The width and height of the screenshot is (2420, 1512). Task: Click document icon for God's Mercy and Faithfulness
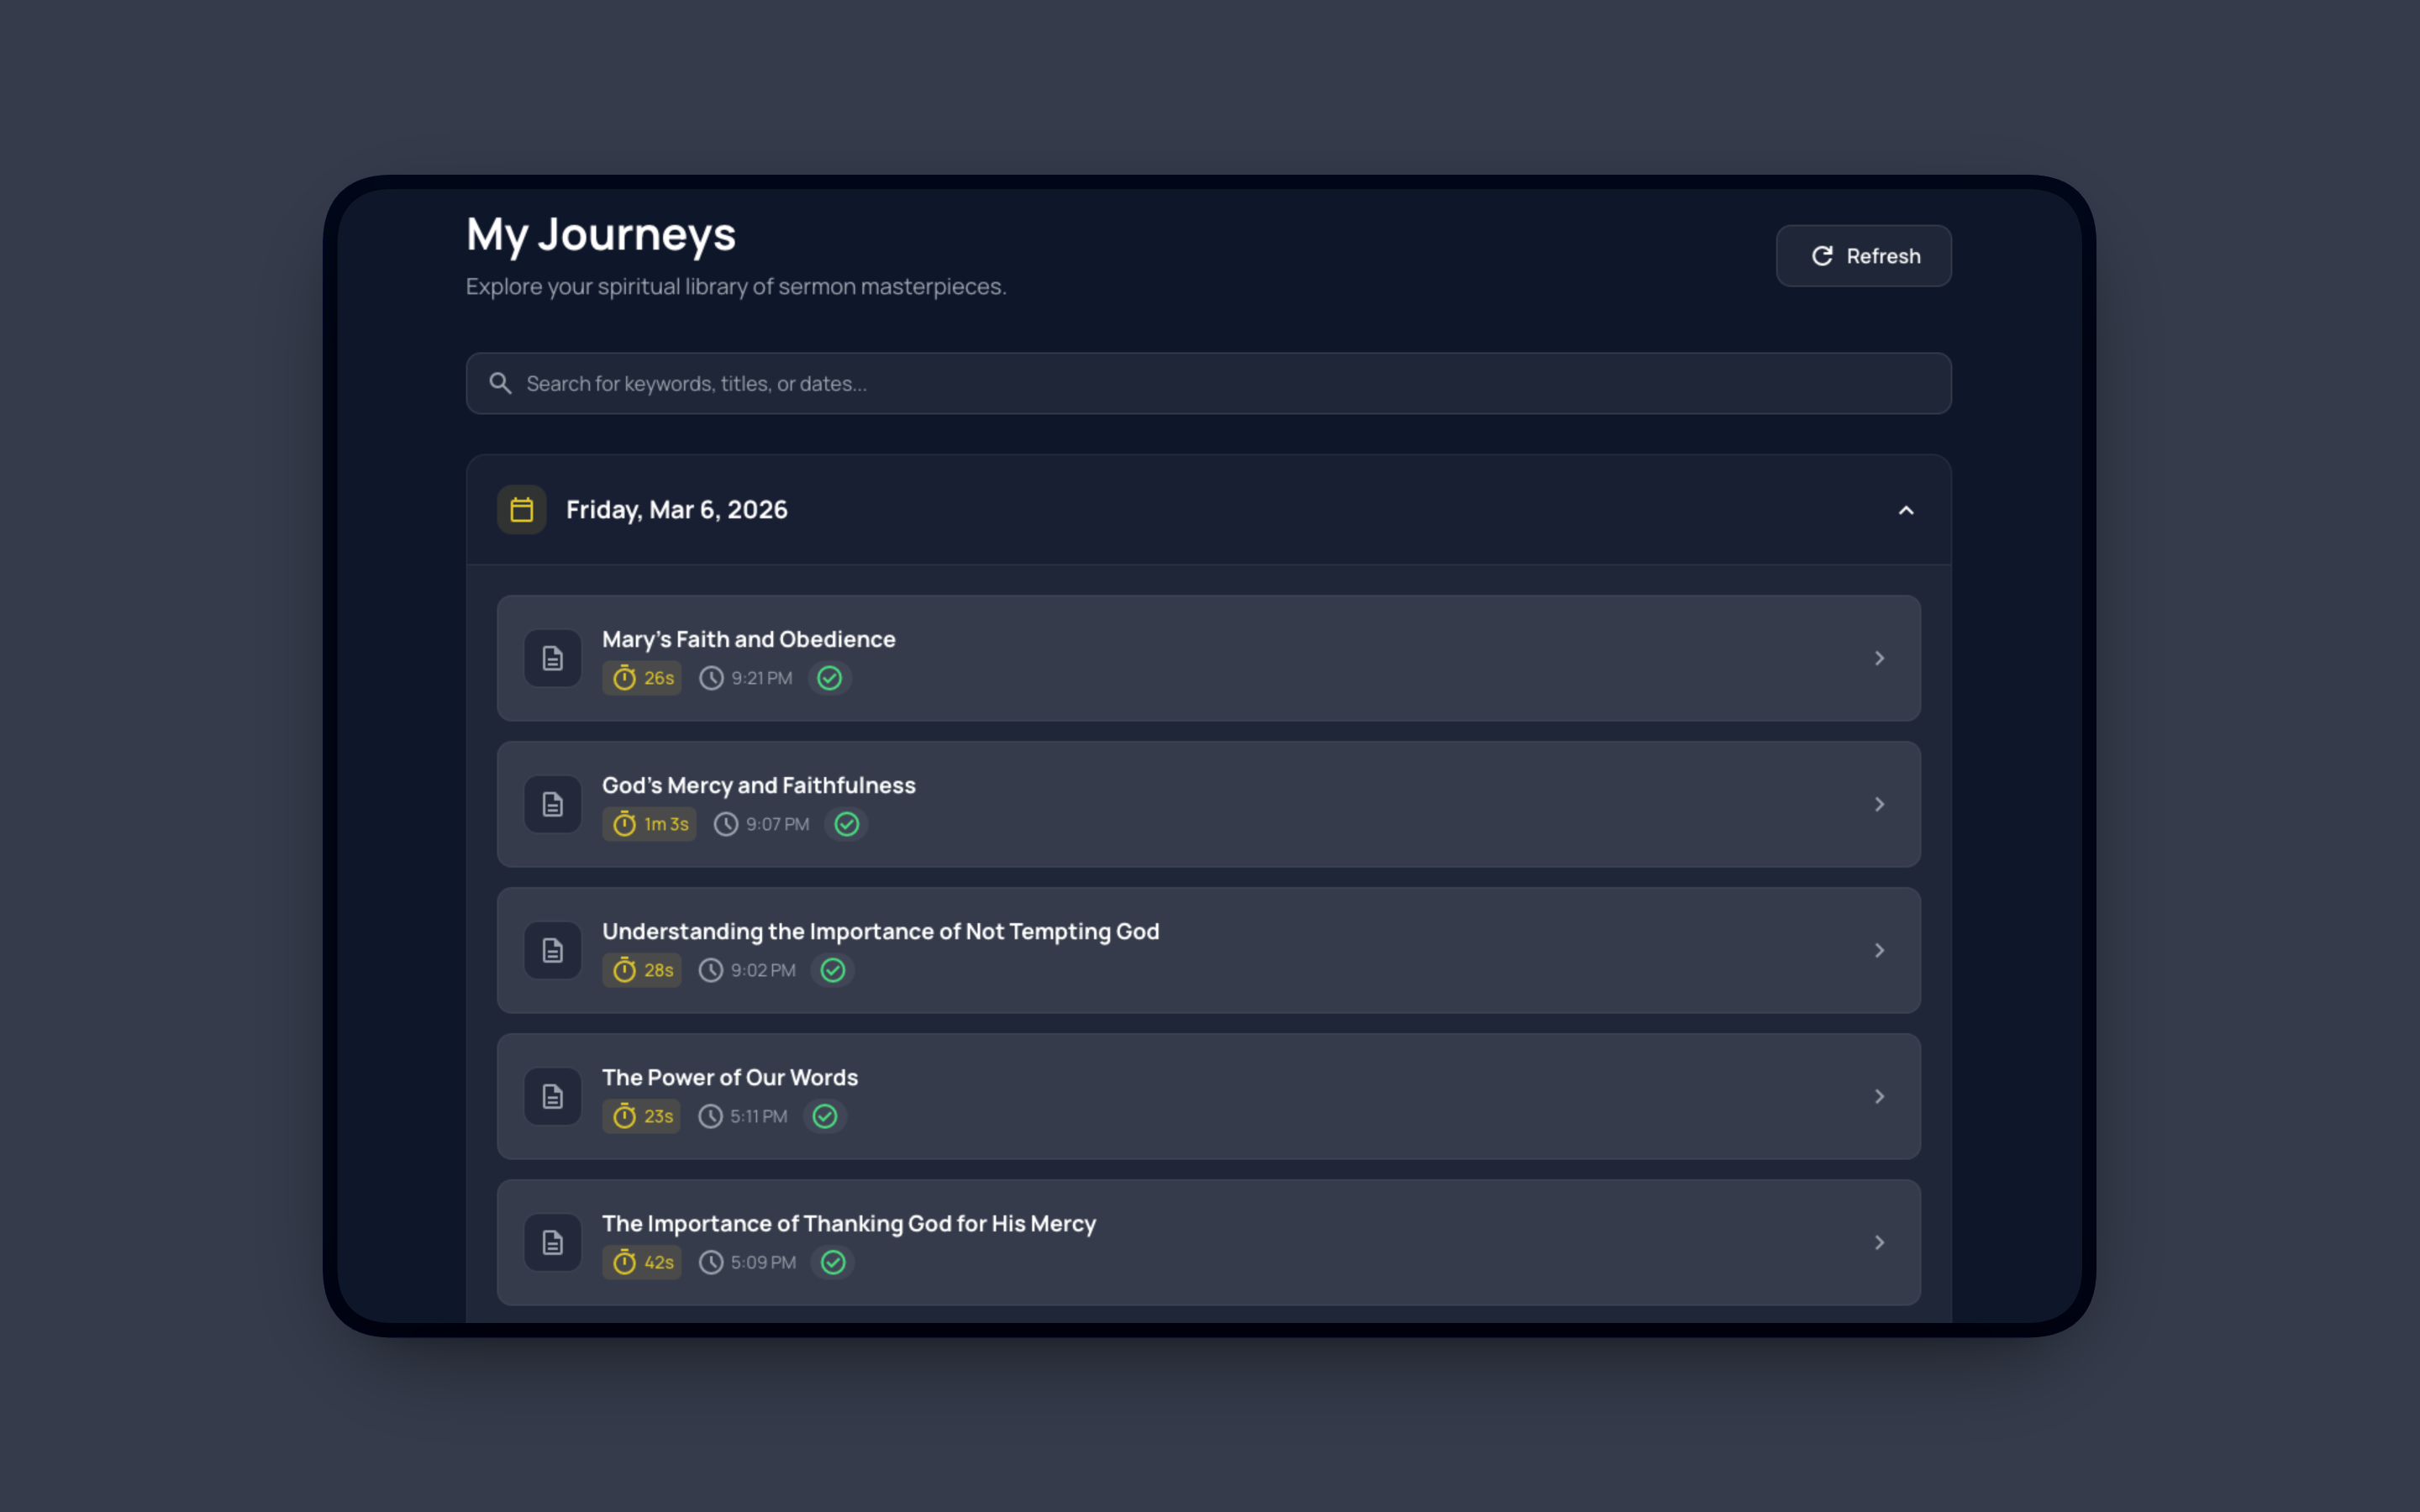click(552, 804)
